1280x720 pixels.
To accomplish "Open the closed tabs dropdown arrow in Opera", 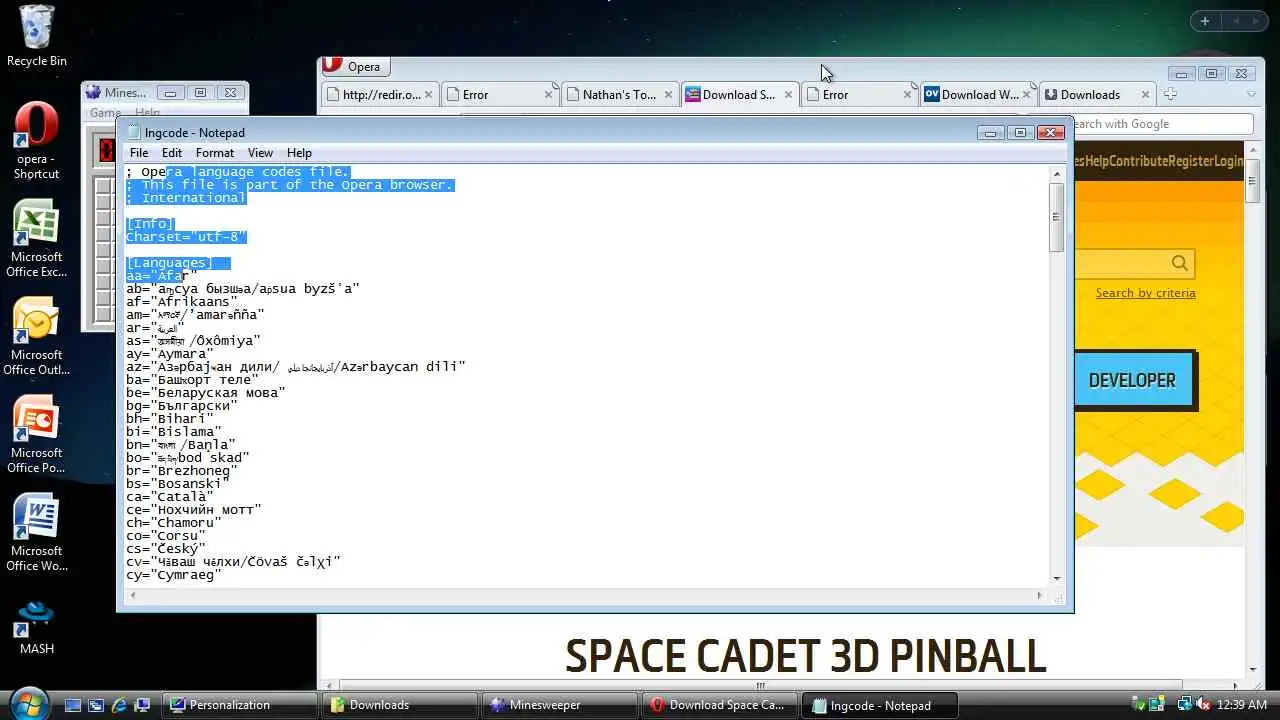I will point(1250,94).
